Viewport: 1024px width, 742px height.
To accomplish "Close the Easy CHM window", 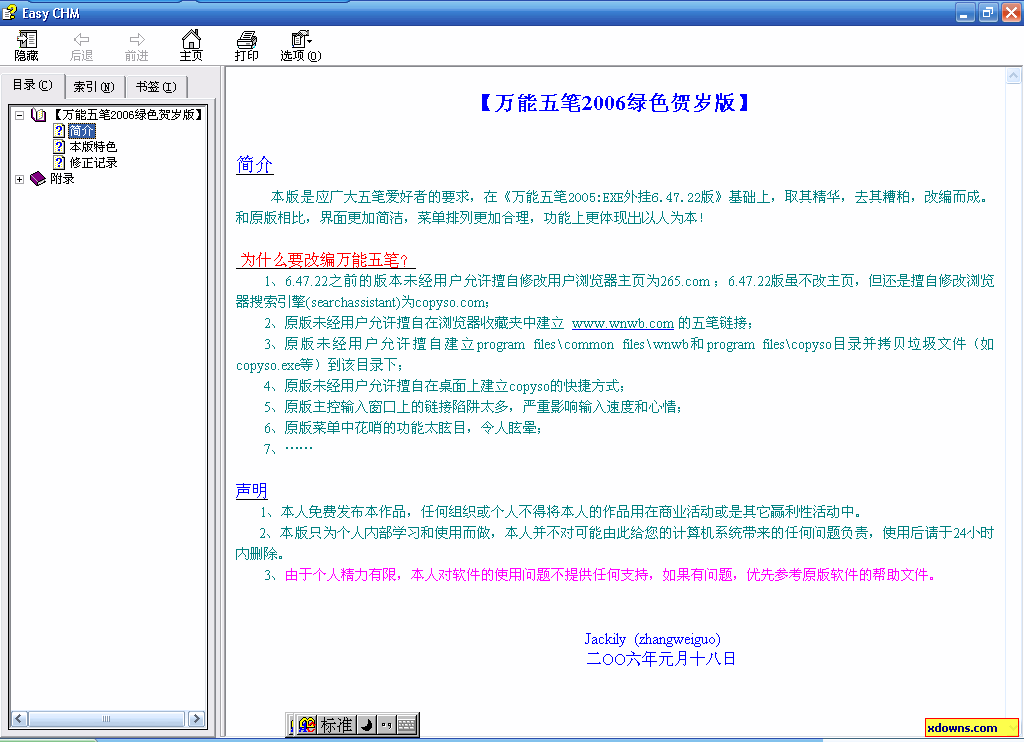I will 1011,12.
